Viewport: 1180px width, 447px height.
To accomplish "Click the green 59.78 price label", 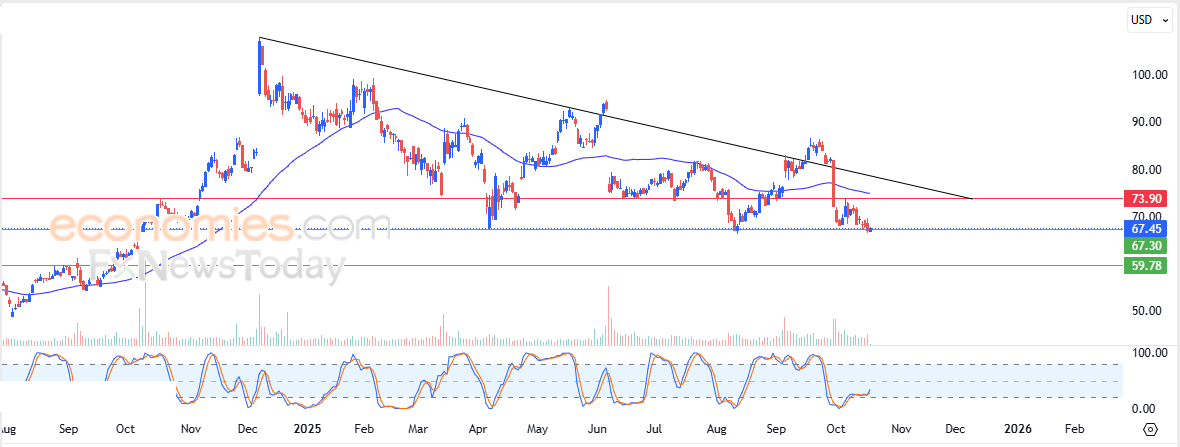I will tap(1145, 266).
